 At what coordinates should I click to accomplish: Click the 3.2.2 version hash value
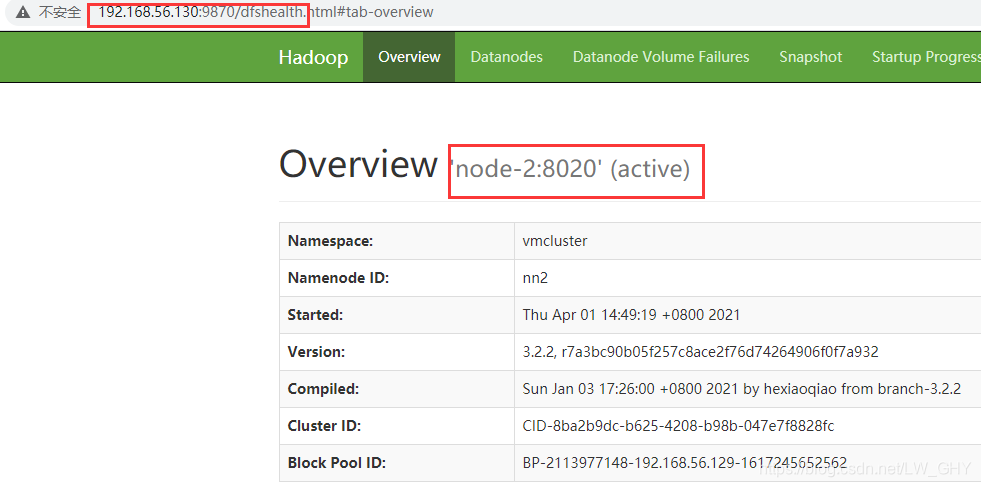click(700, 352)
